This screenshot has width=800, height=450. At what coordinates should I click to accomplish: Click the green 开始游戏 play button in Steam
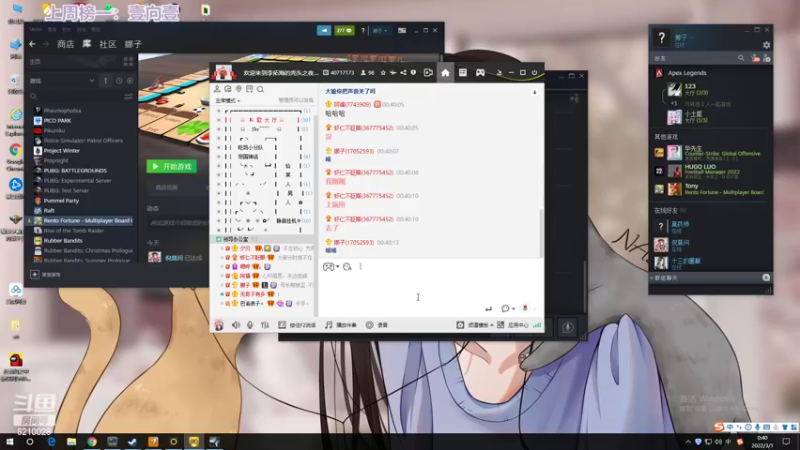click(172, 166)
